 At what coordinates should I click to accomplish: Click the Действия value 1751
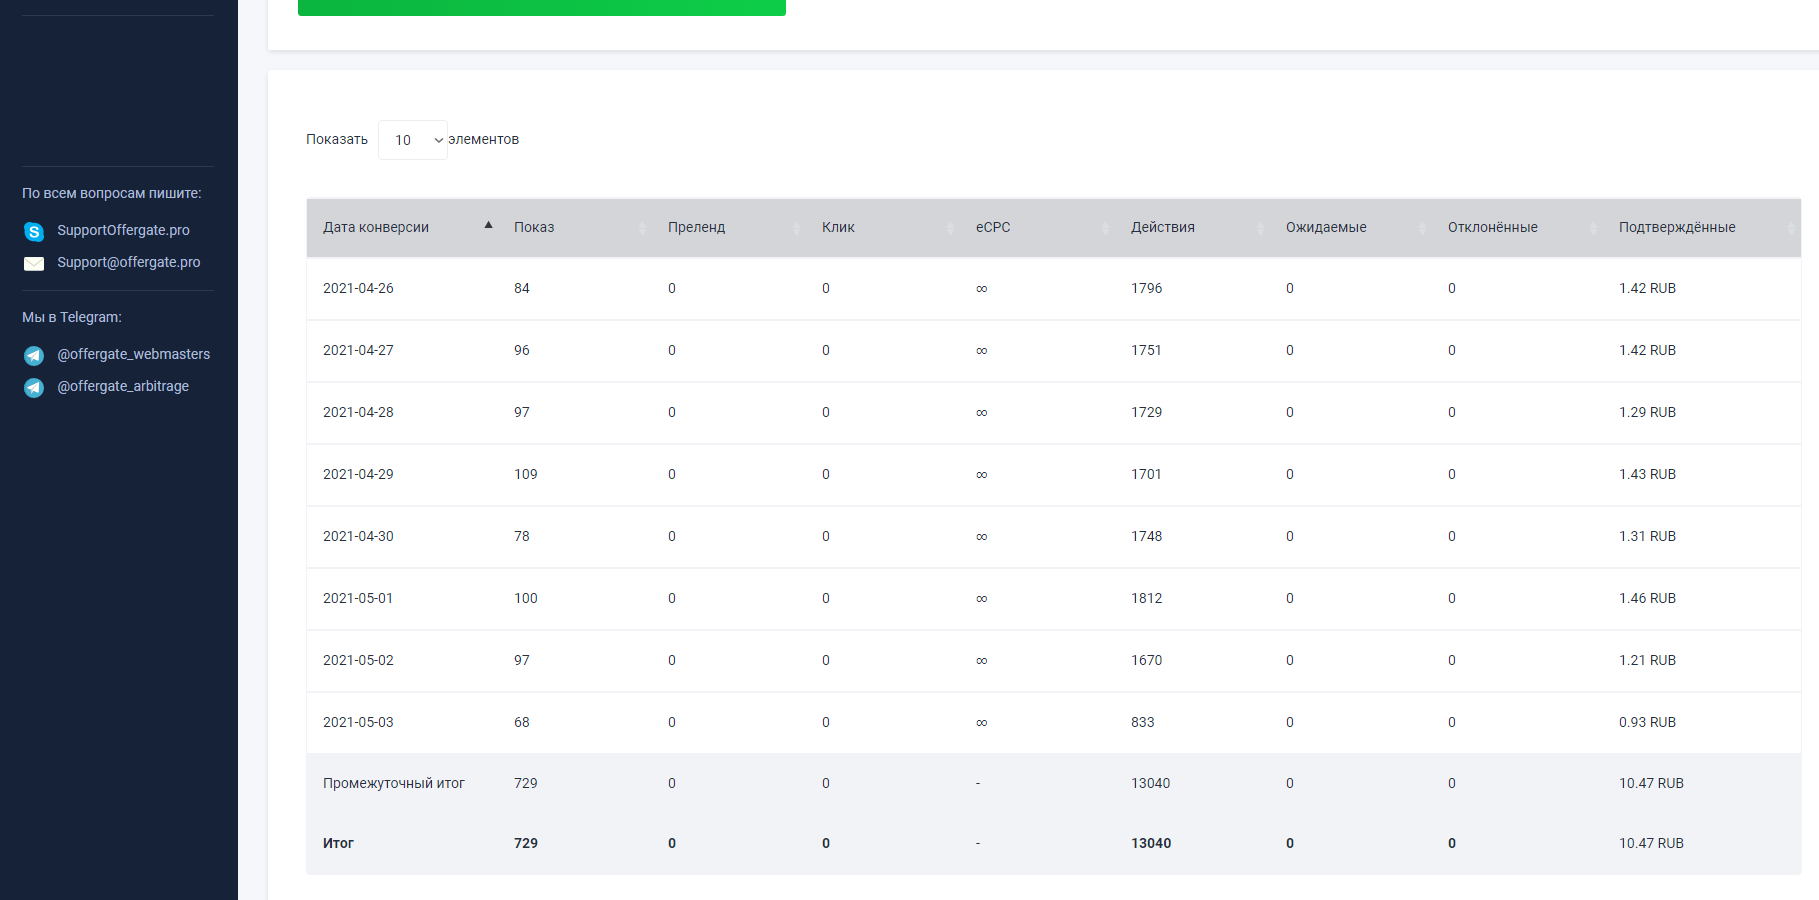[1147, 350]
